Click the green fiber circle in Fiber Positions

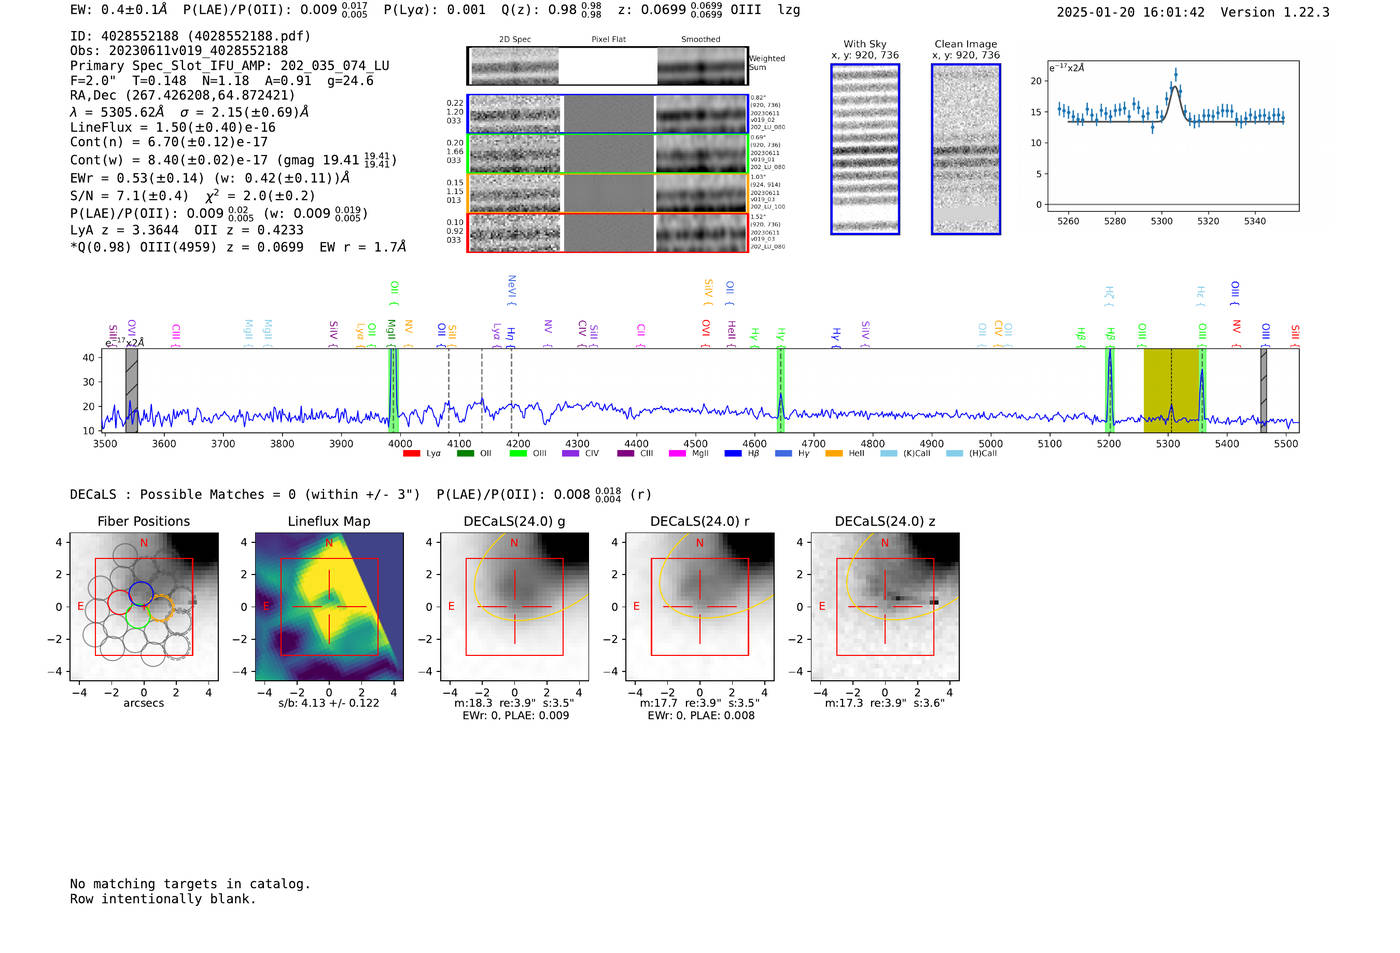tap(138, 616)
